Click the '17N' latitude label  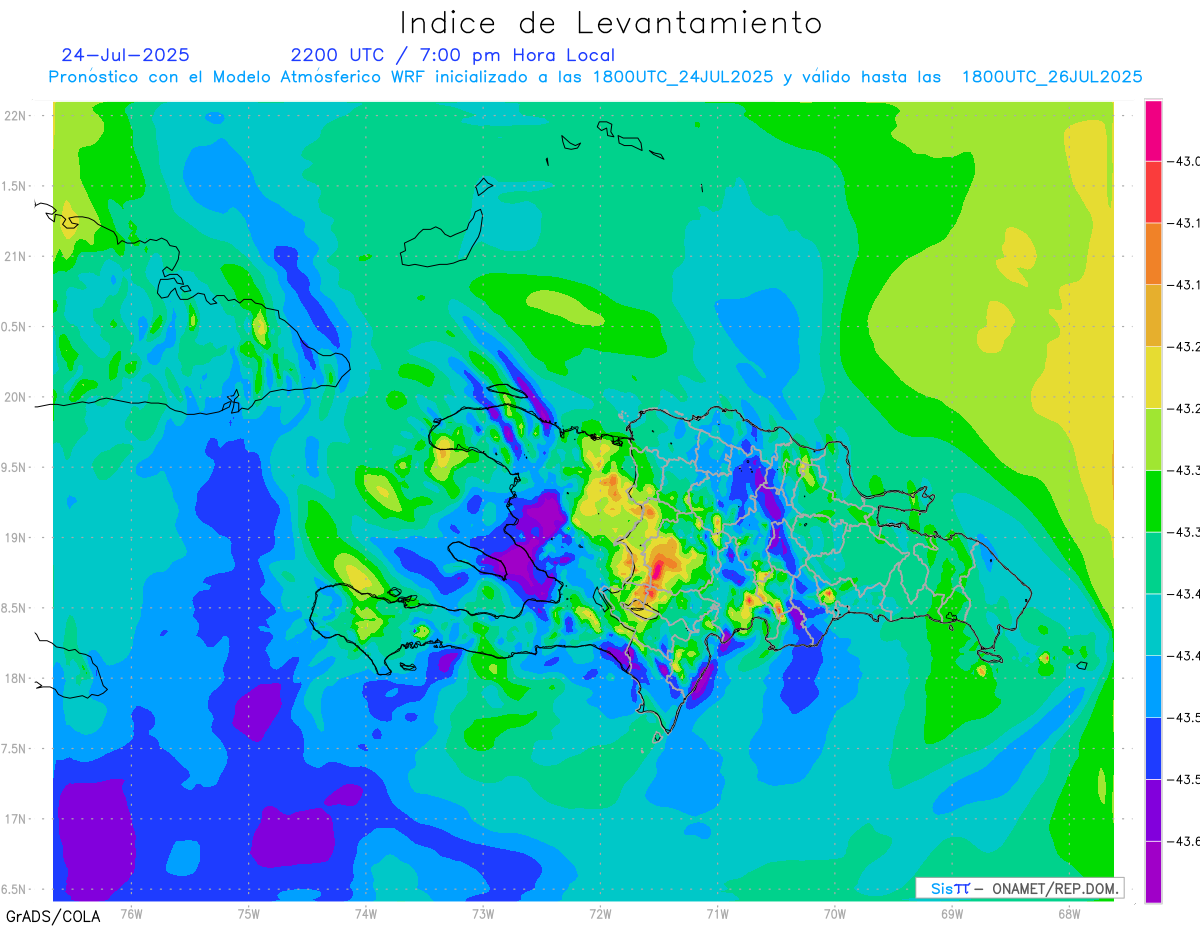click(x=16, y=819)
